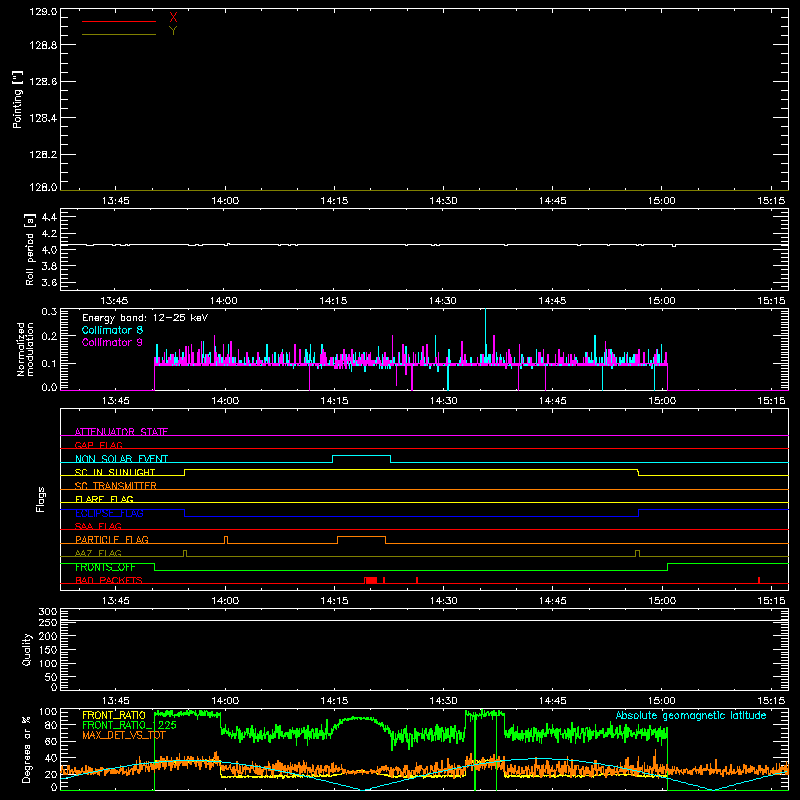Click the thick red BAD_PACKETS block near 14:20
This screenshot has width=800, height=800.
(x=371, y=580)
